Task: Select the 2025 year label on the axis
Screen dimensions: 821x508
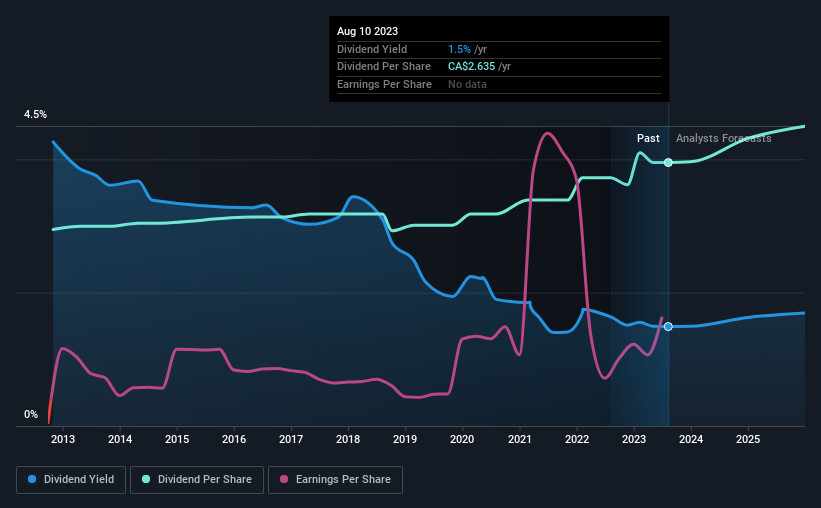Action: 748,439
